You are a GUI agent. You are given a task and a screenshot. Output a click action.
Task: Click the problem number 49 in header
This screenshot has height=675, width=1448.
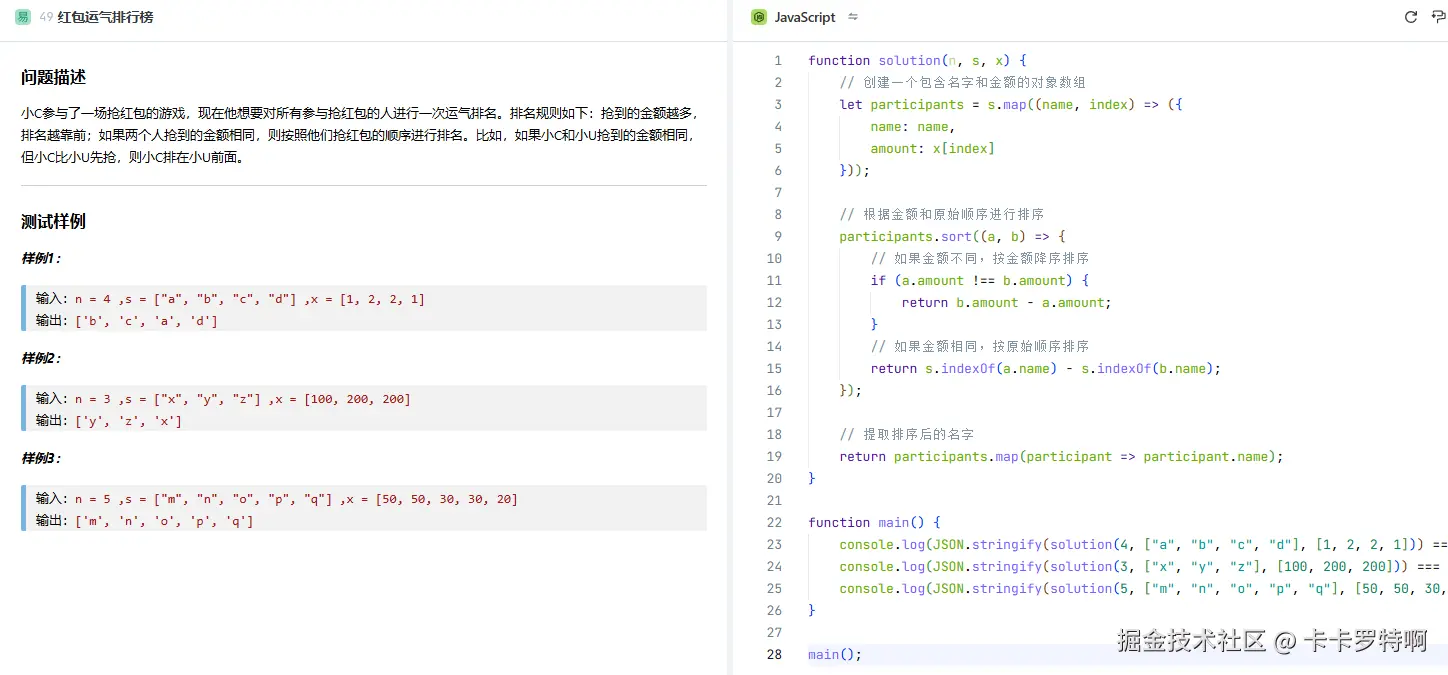click(46, 17)
